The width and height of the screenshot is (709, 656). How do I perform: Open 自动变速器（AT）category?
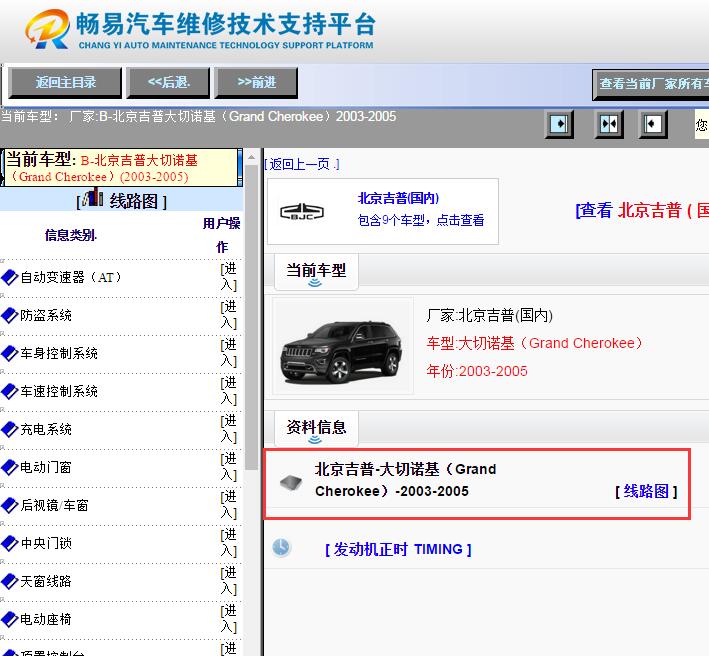pos(71,277)
